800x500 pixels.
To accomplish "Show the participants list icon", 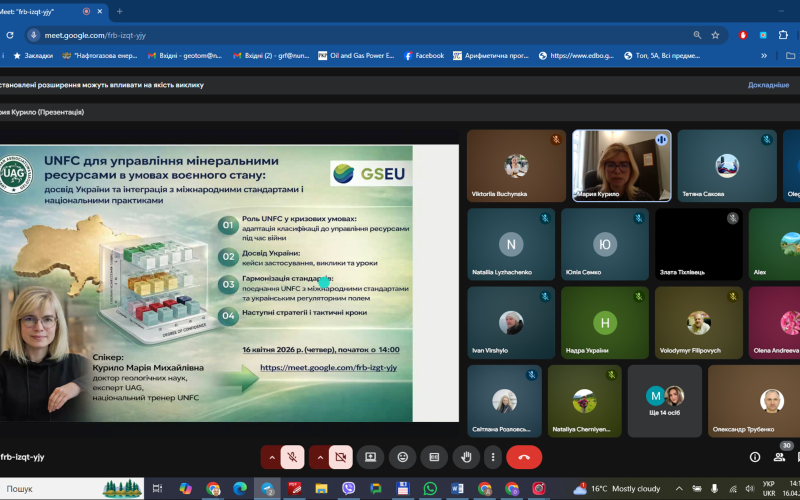I will (779, 457).
